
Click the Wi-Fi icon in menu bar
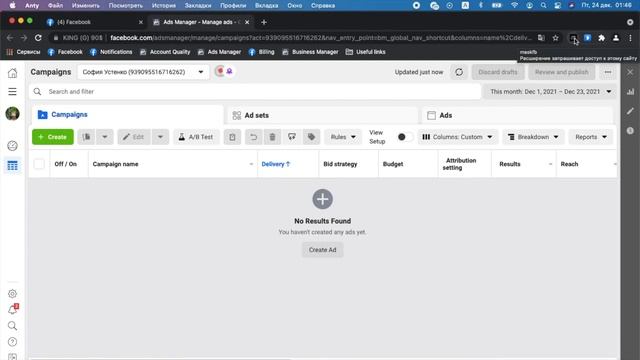[x=514, y=5]
